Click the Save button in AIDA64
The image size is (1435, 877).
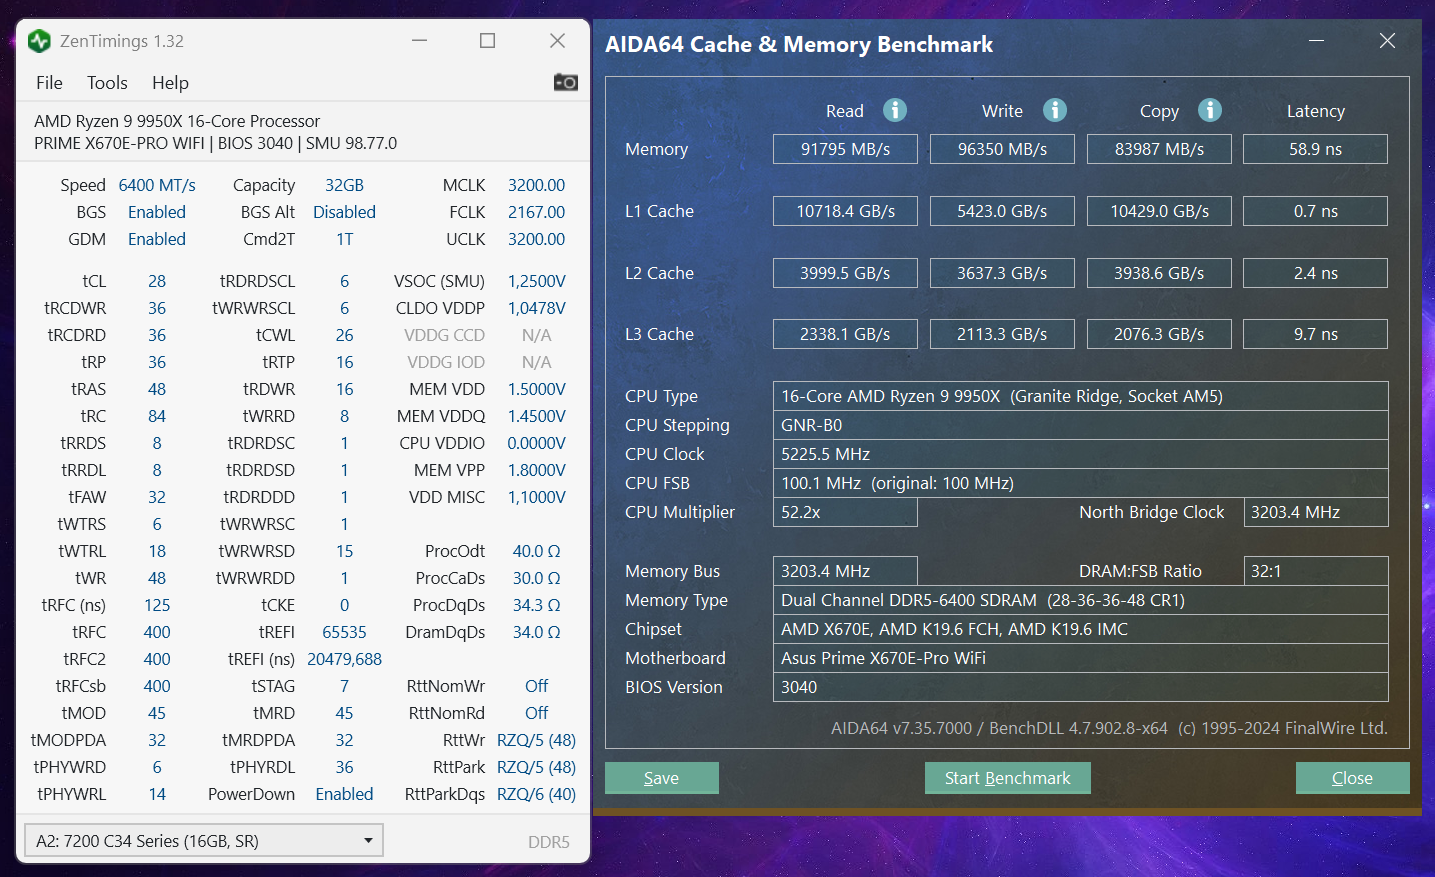pos(661,778)
